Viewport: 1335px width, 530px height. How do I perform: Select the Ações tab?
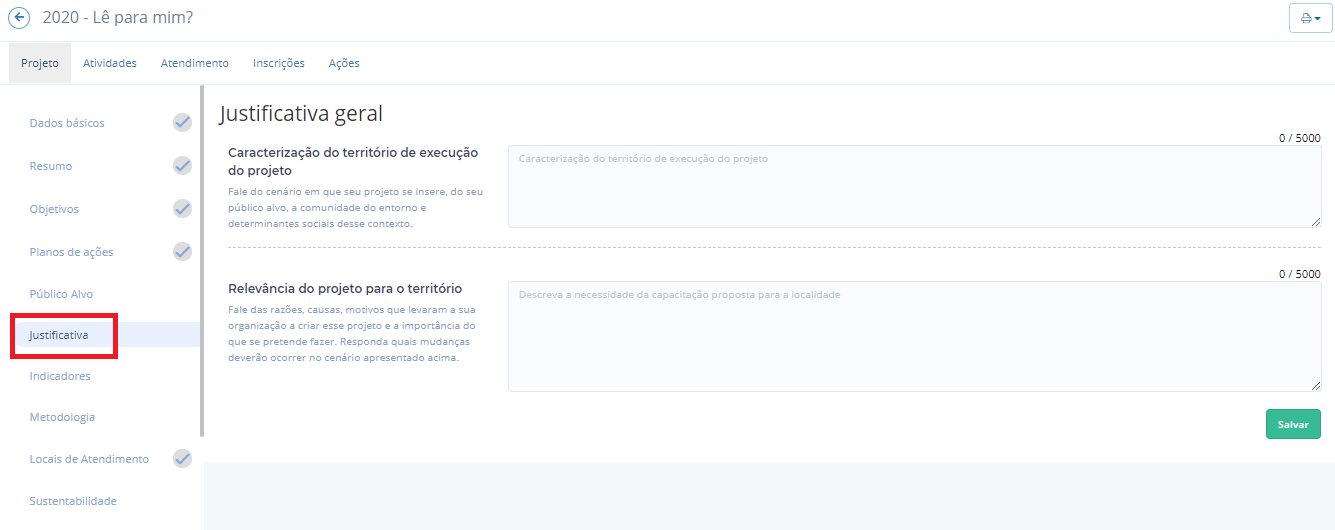point(344,63)
